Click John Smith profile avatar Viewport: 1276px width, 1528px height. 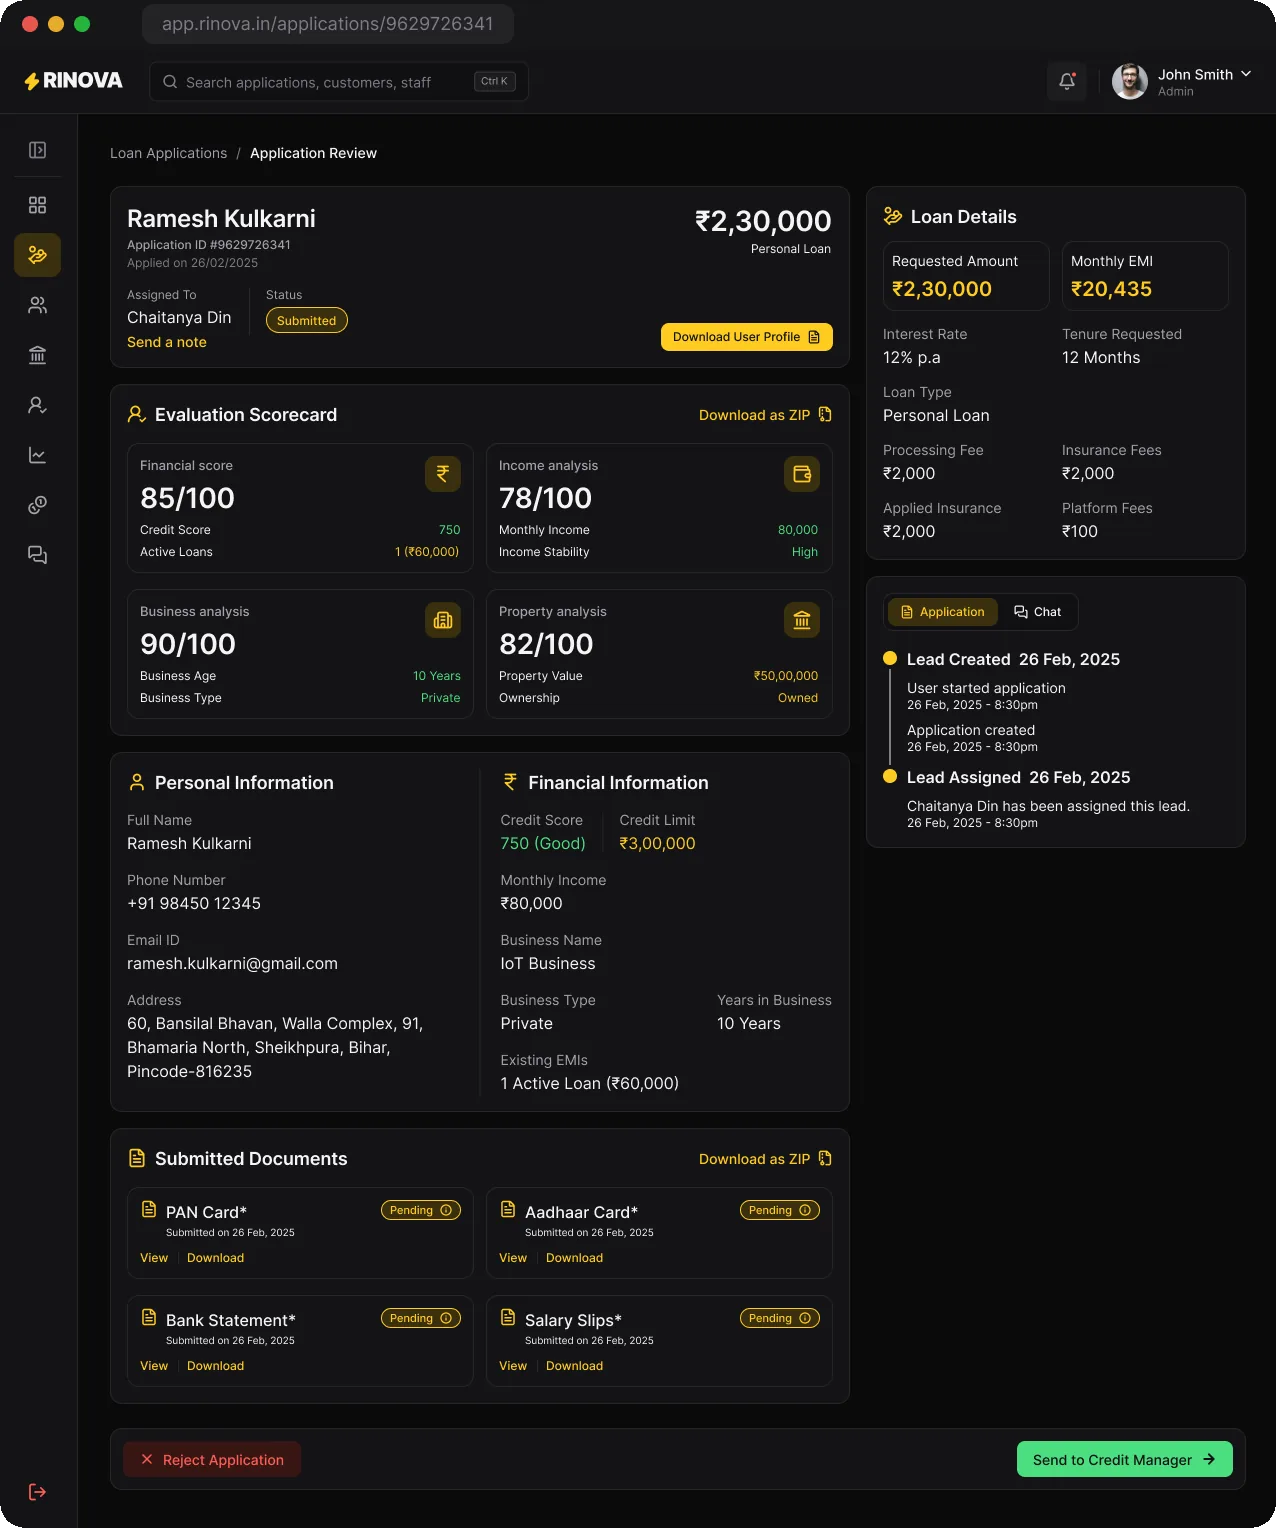point(1130,81)
